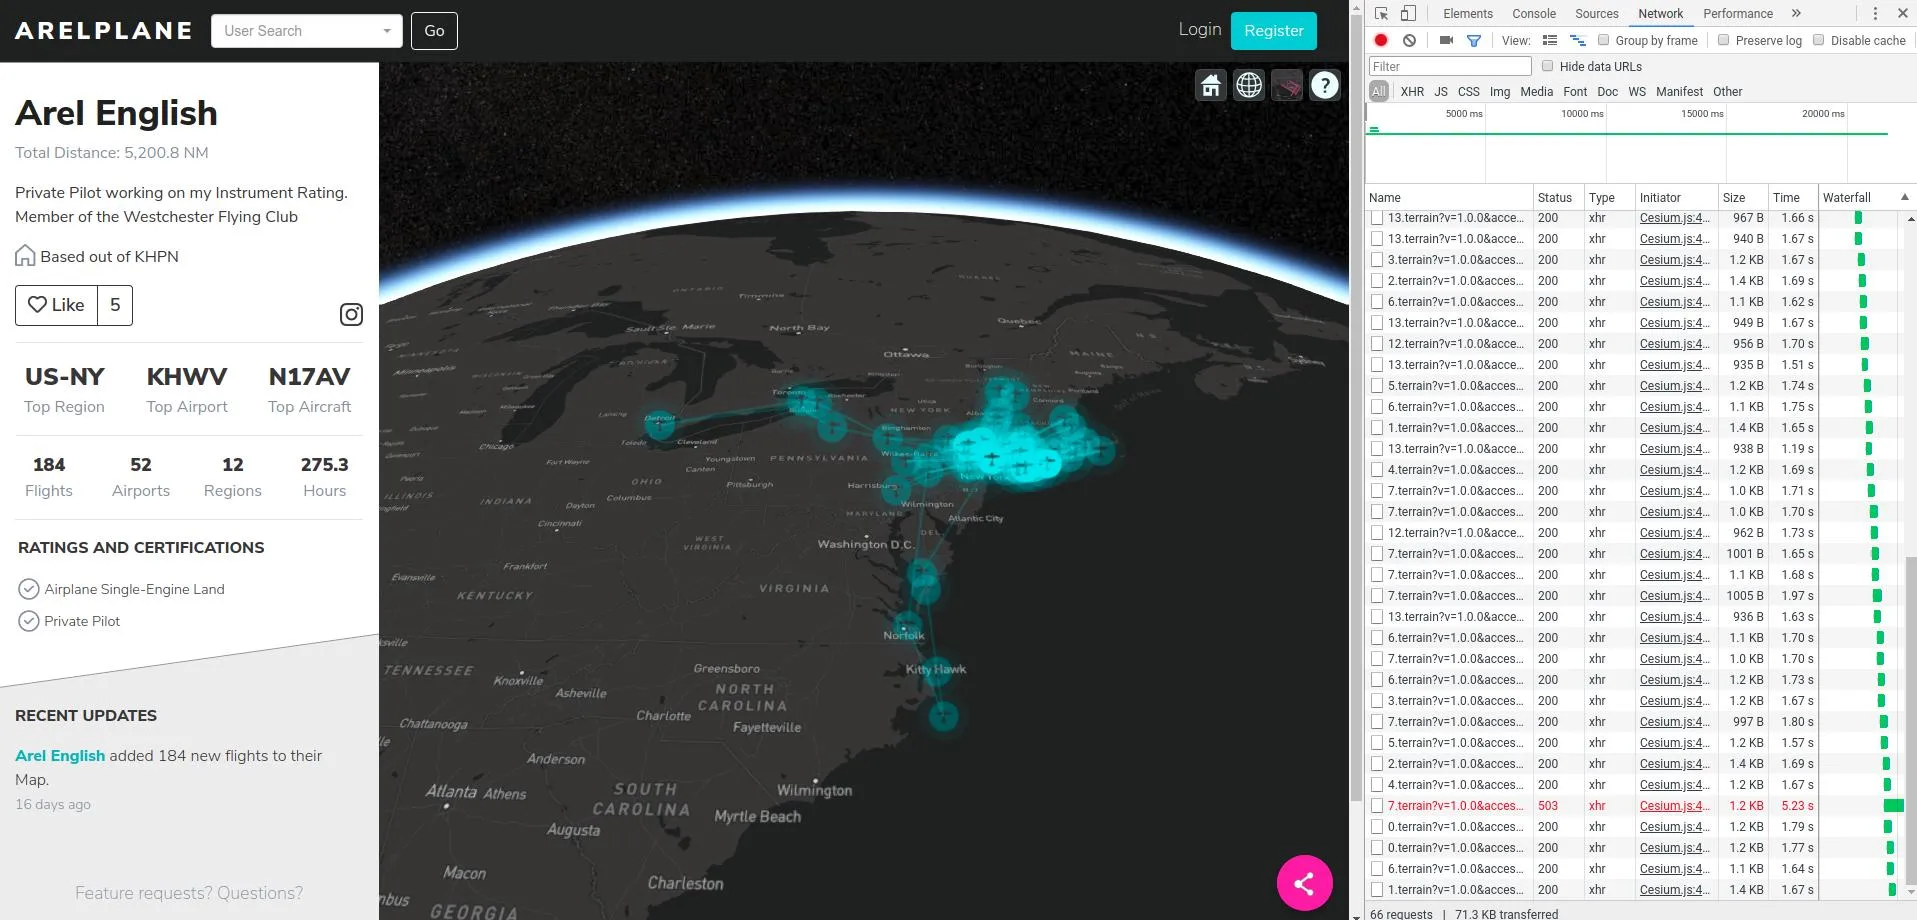
Task: Open the DevTools three-dot menu
Action: pos(1875,14)
